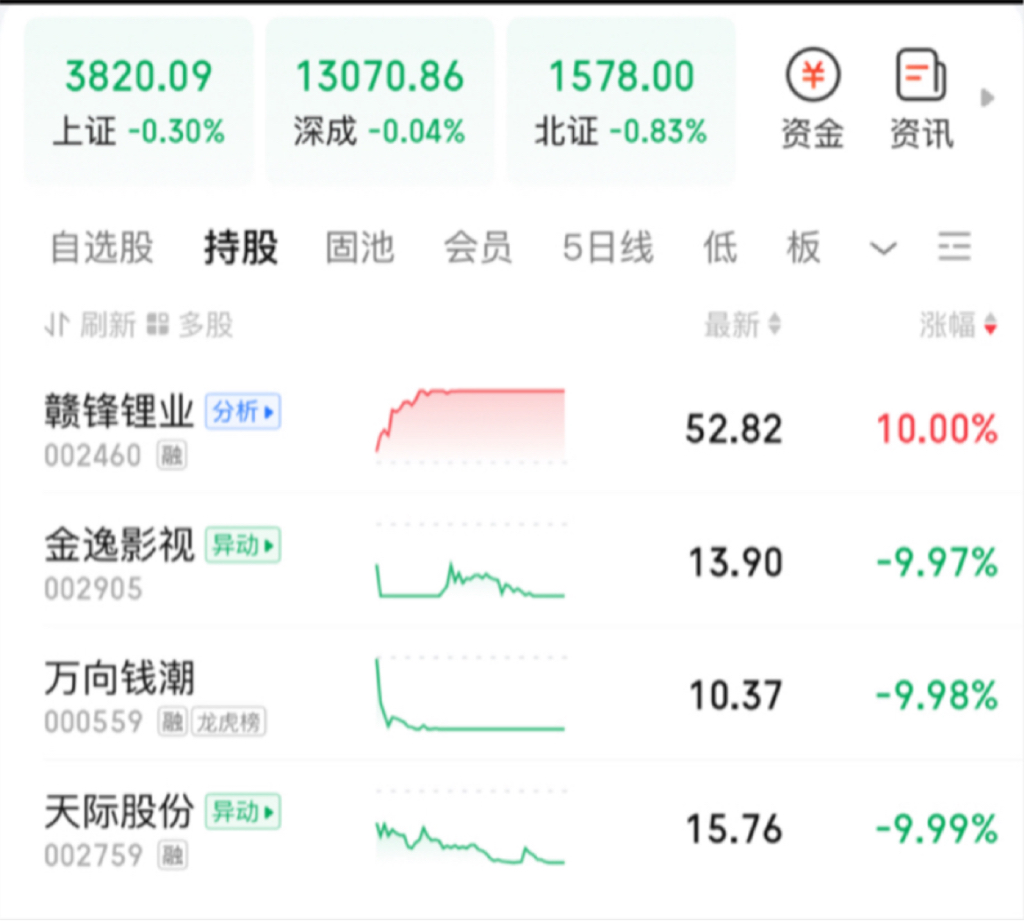
Task: Tap the 融 badge under 天际股份
Action: pos(172,856)
